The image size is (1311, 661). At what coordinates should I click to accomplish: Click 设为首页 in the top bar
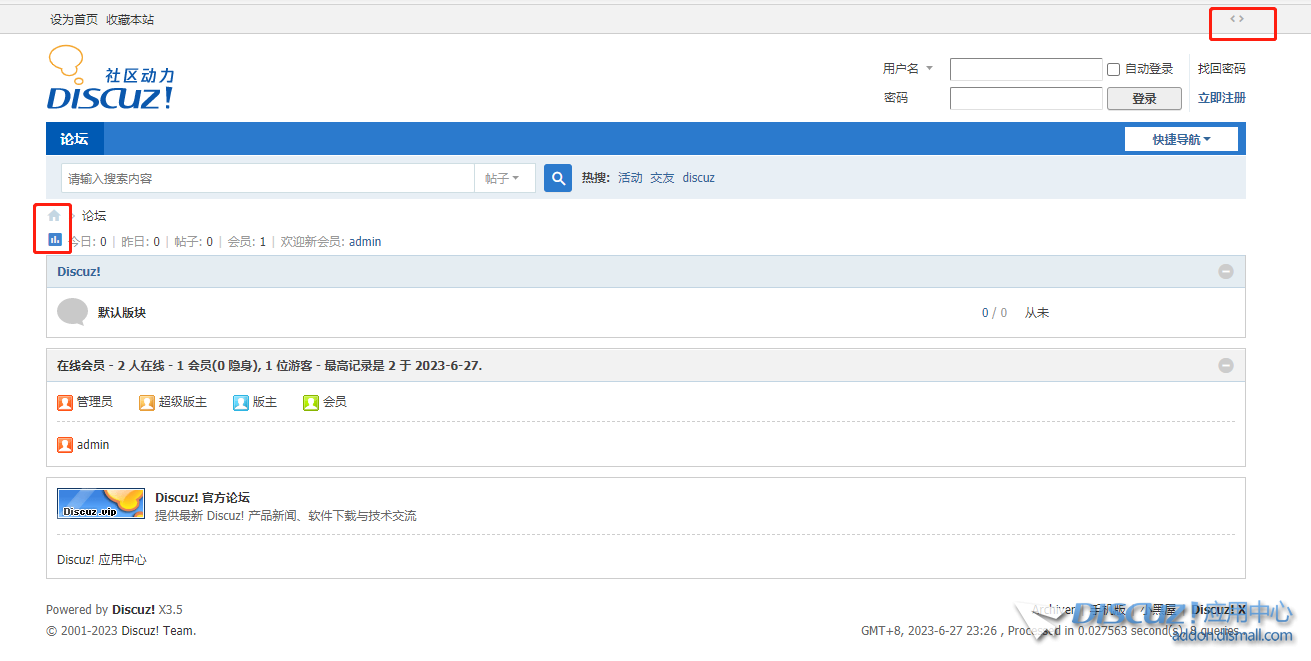[x=74, y=19]
